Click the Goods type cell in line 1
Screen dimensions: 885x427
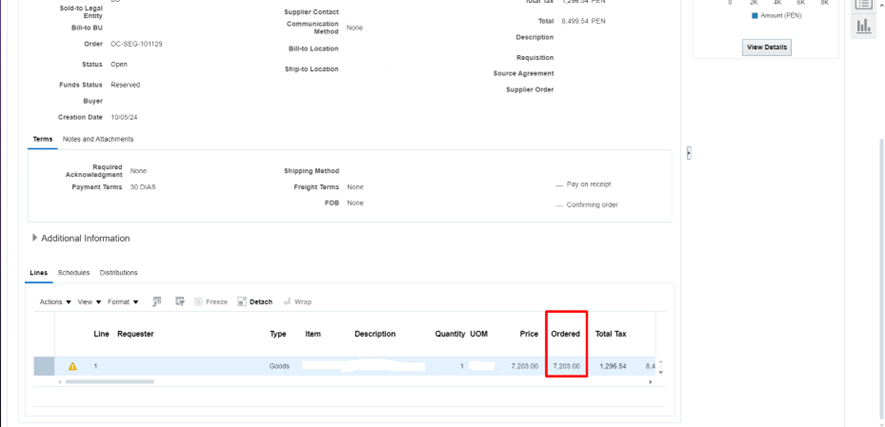pyautogui.click(x=279, y=366)
